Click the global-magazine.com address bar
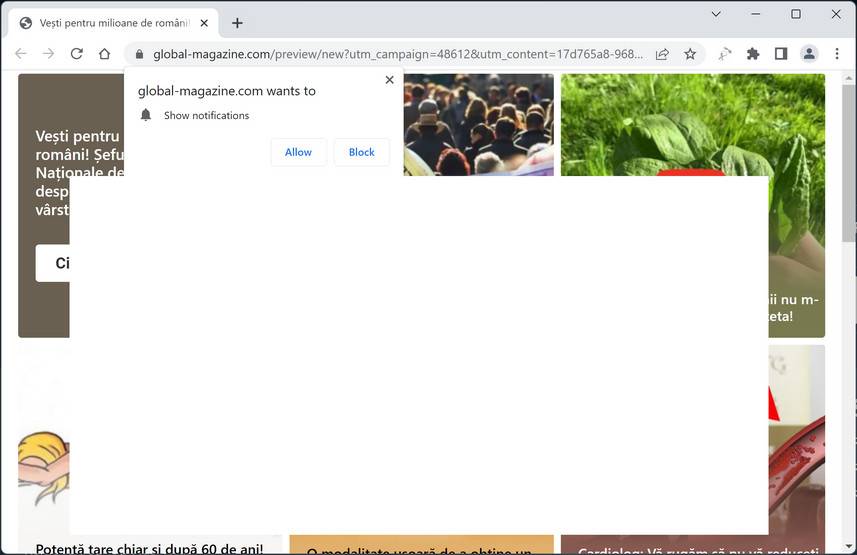 (398, 54)
